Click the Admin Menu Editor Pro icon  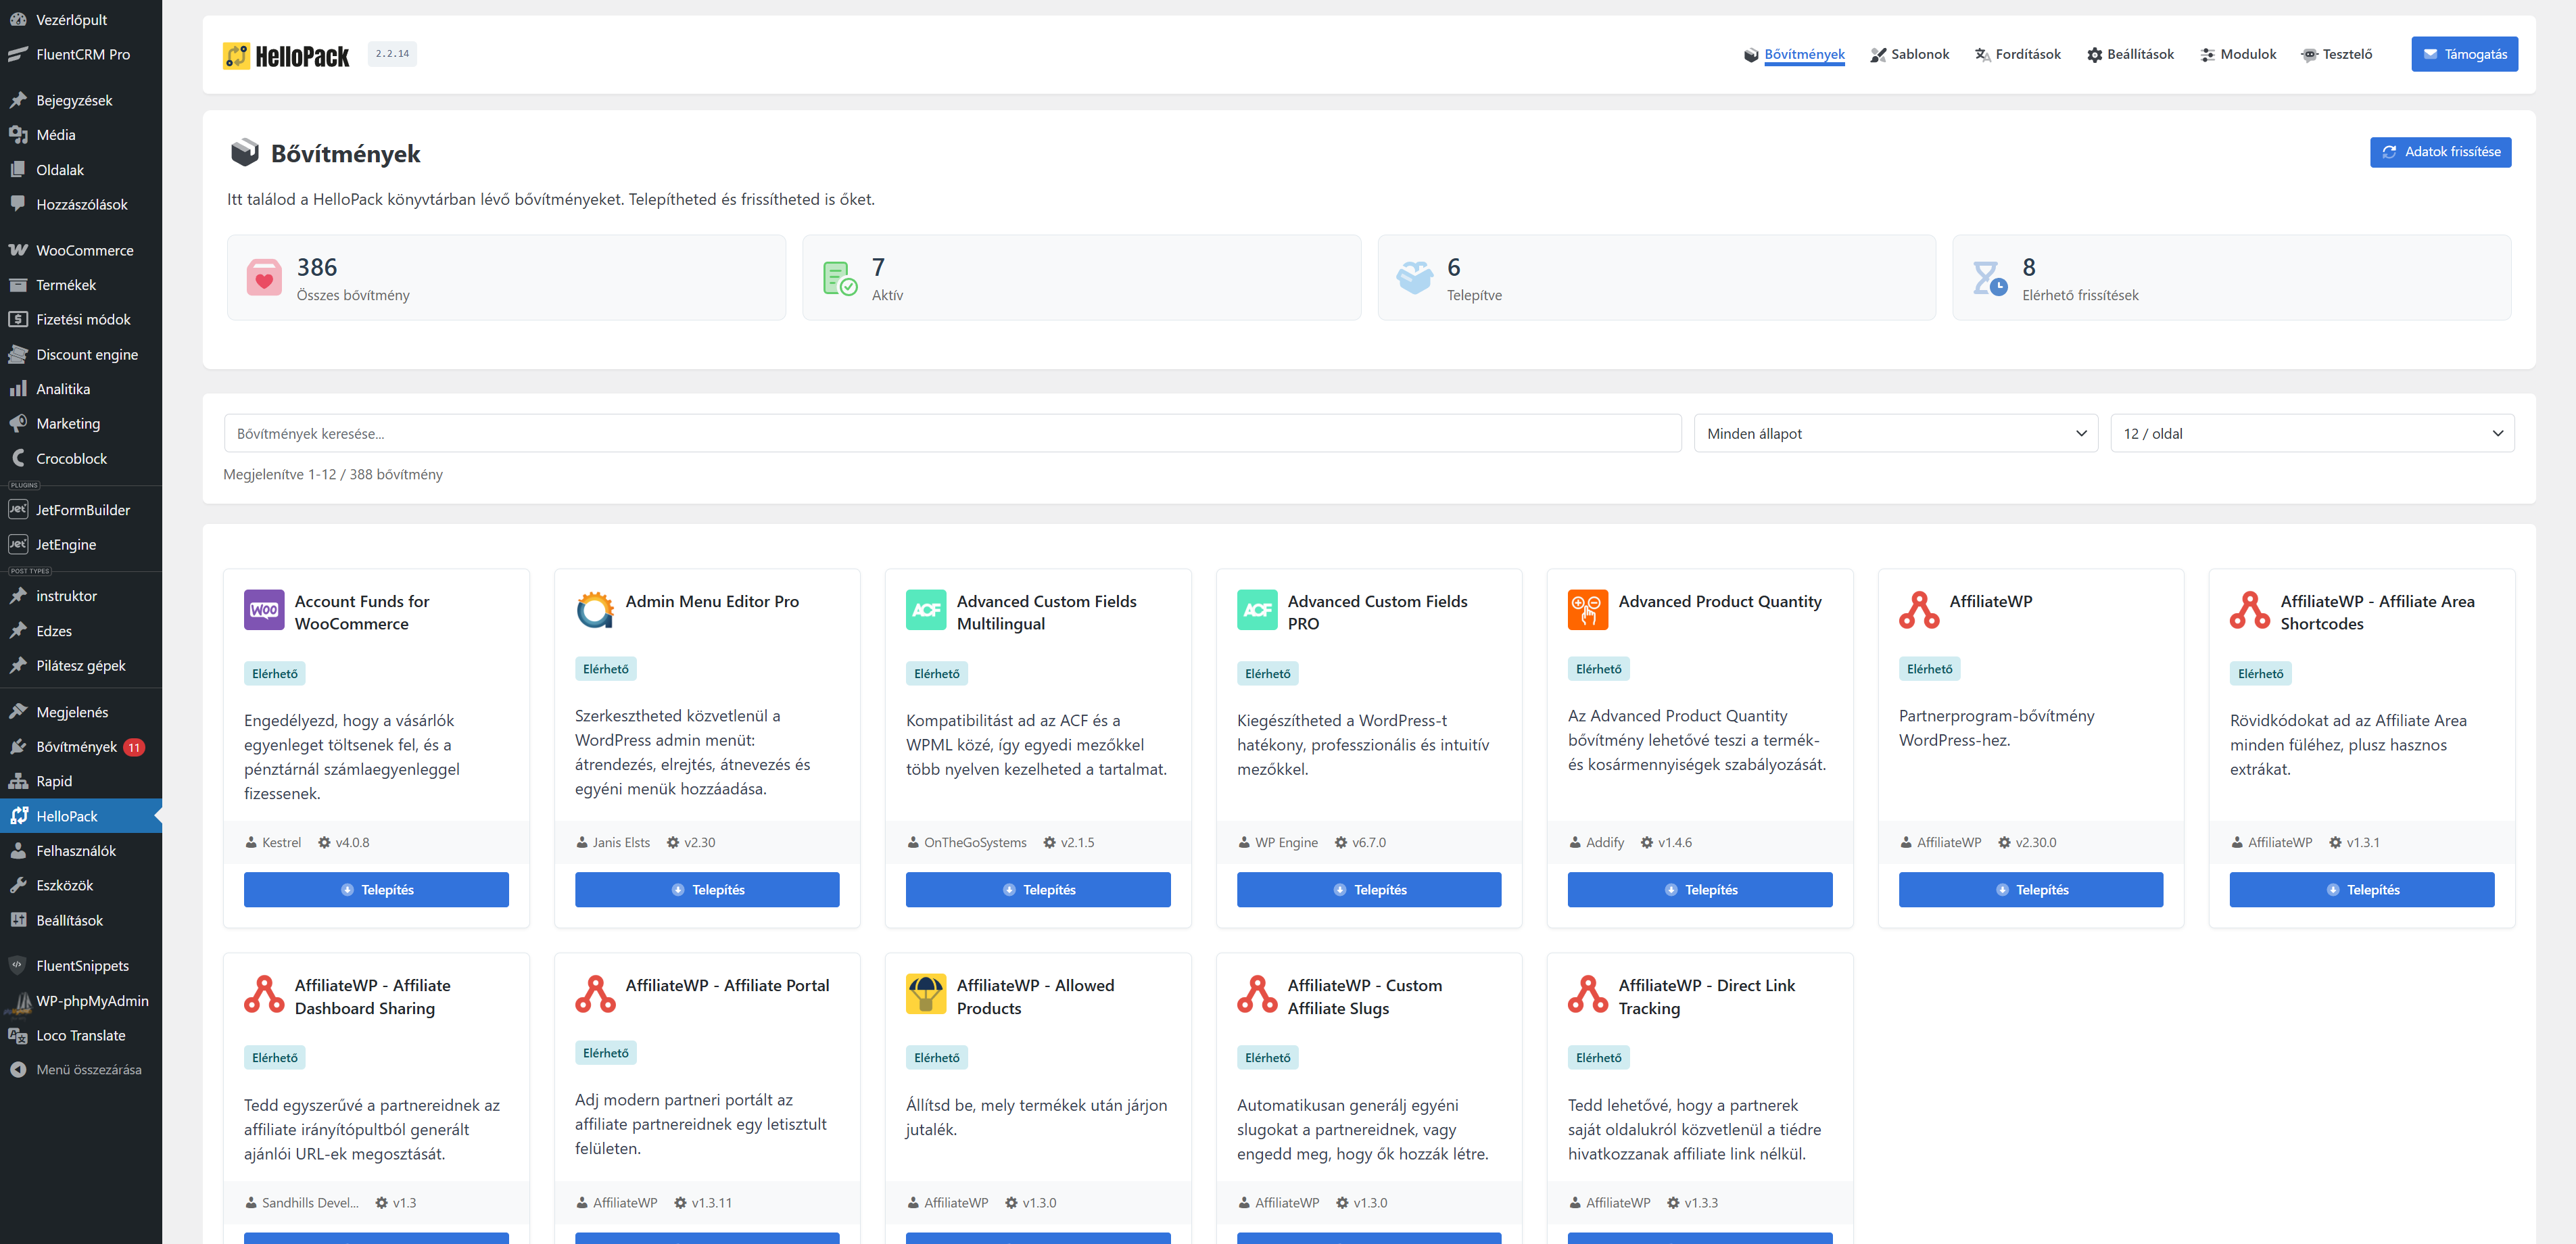coord(595,610)
